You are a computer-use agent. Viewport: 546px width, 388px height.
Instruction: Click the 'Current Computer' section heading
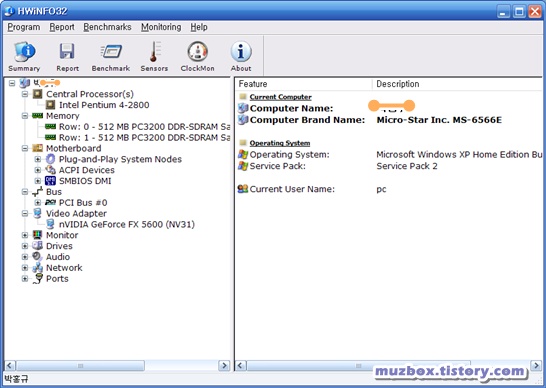point(280,97)
